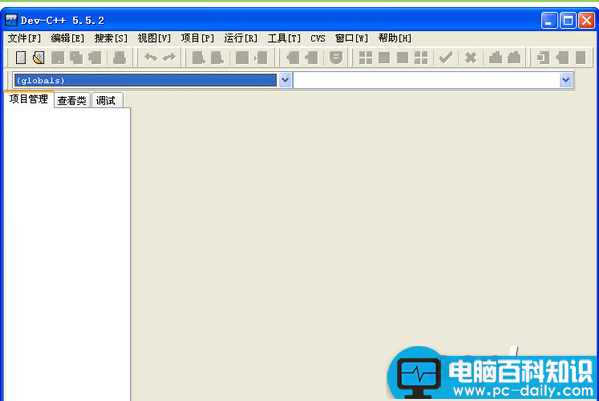Screen dimensions: 599x401
Task: Click the disabled Find toolbar icon
Action: coord(199,58)
